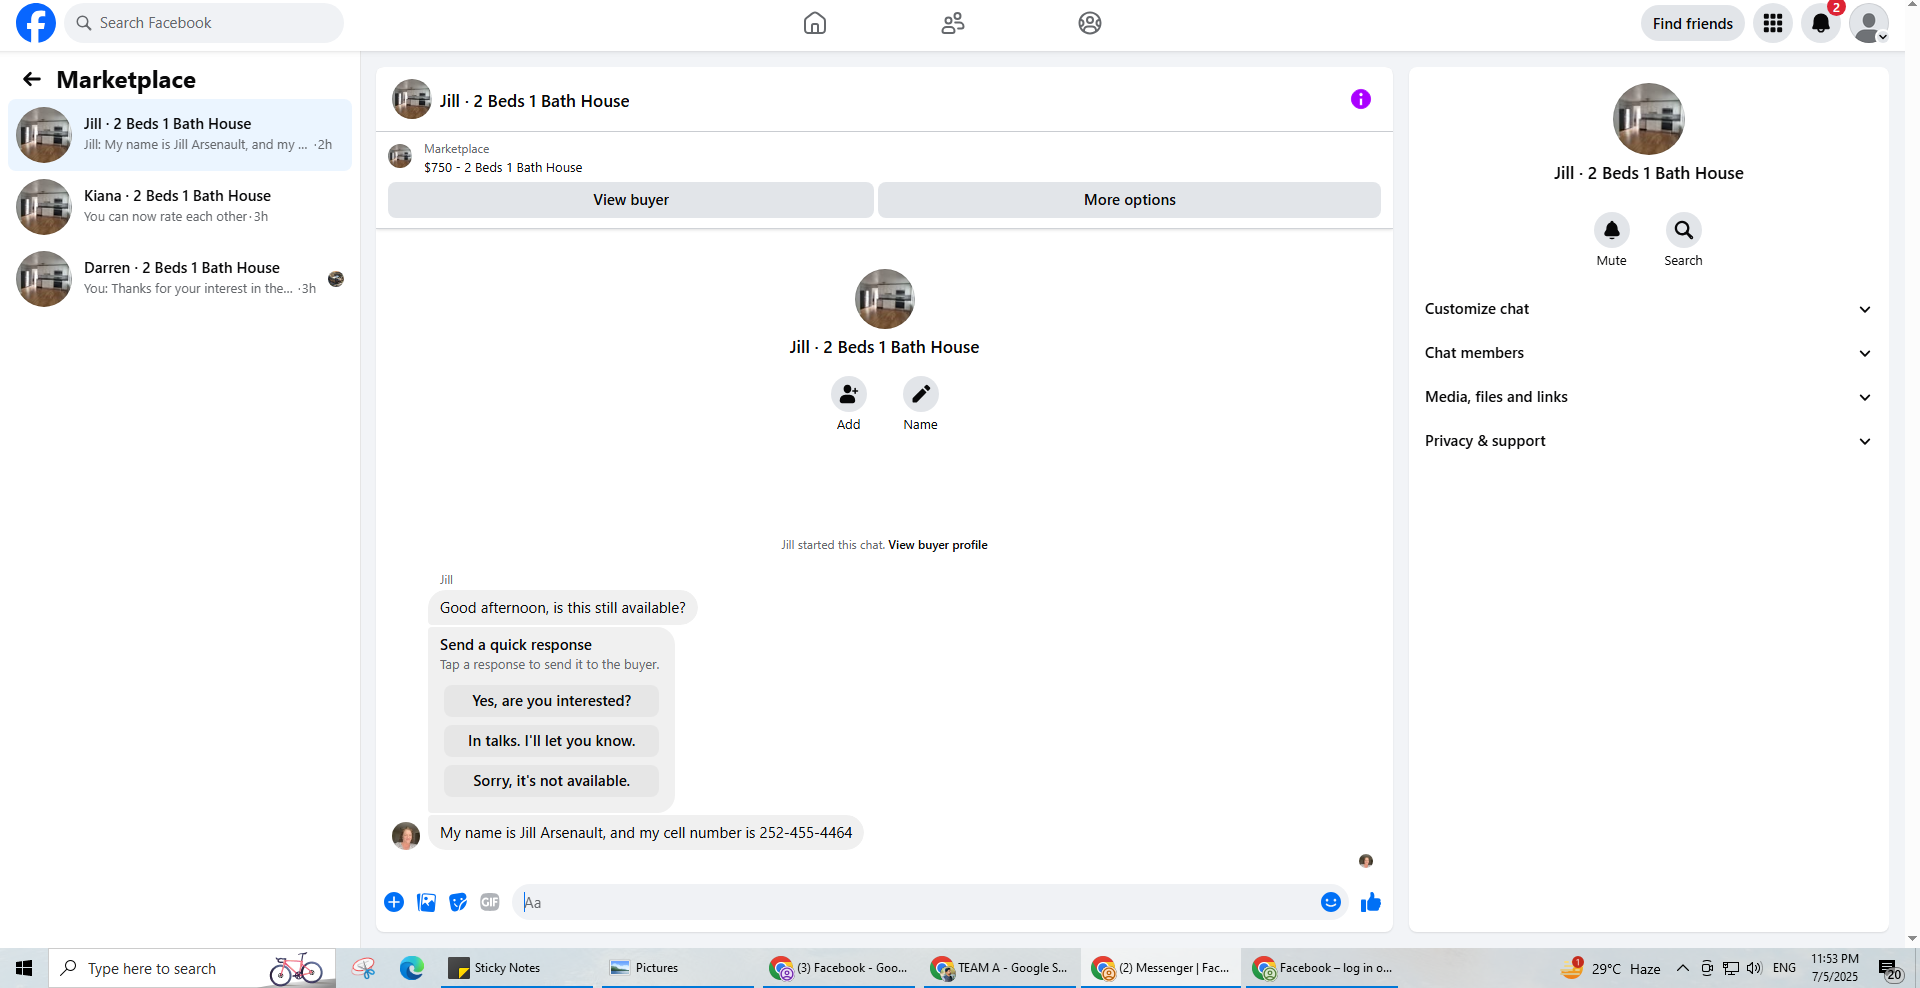Click the Facebook logo icon
Viewport: 1920px width, 988px height.
tap(36, 23)
